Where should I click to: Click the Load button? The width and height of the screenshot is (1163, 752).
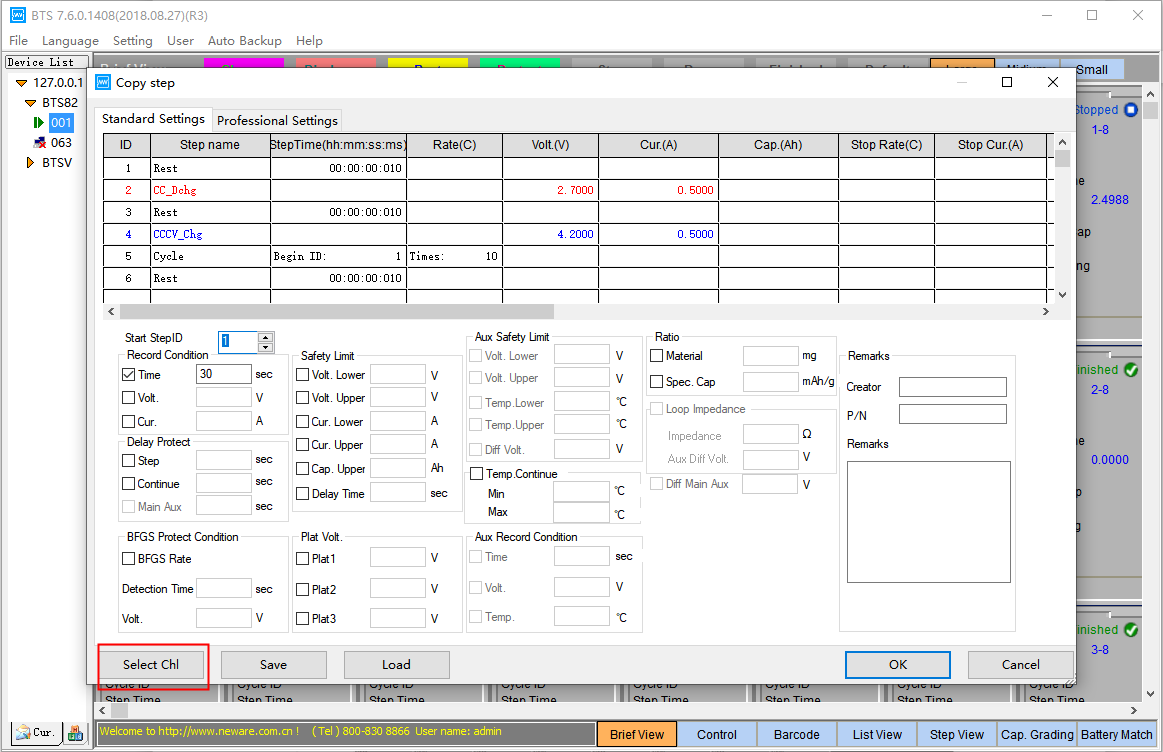coord(397,664)
